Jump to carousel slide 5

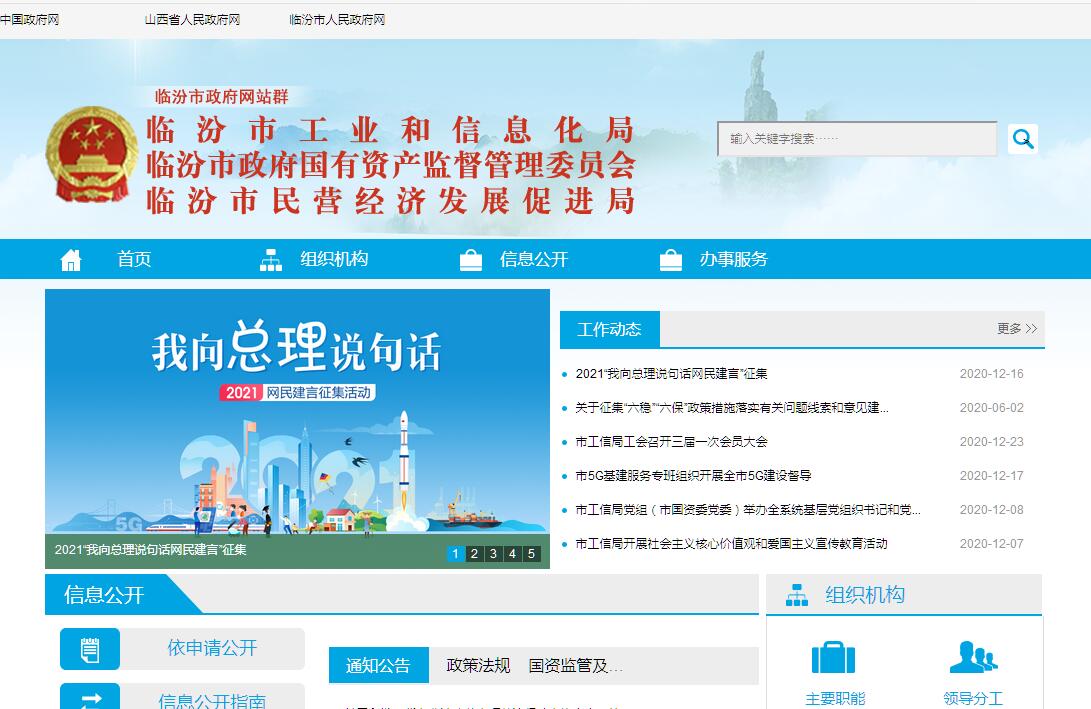(x=531, y=554)
